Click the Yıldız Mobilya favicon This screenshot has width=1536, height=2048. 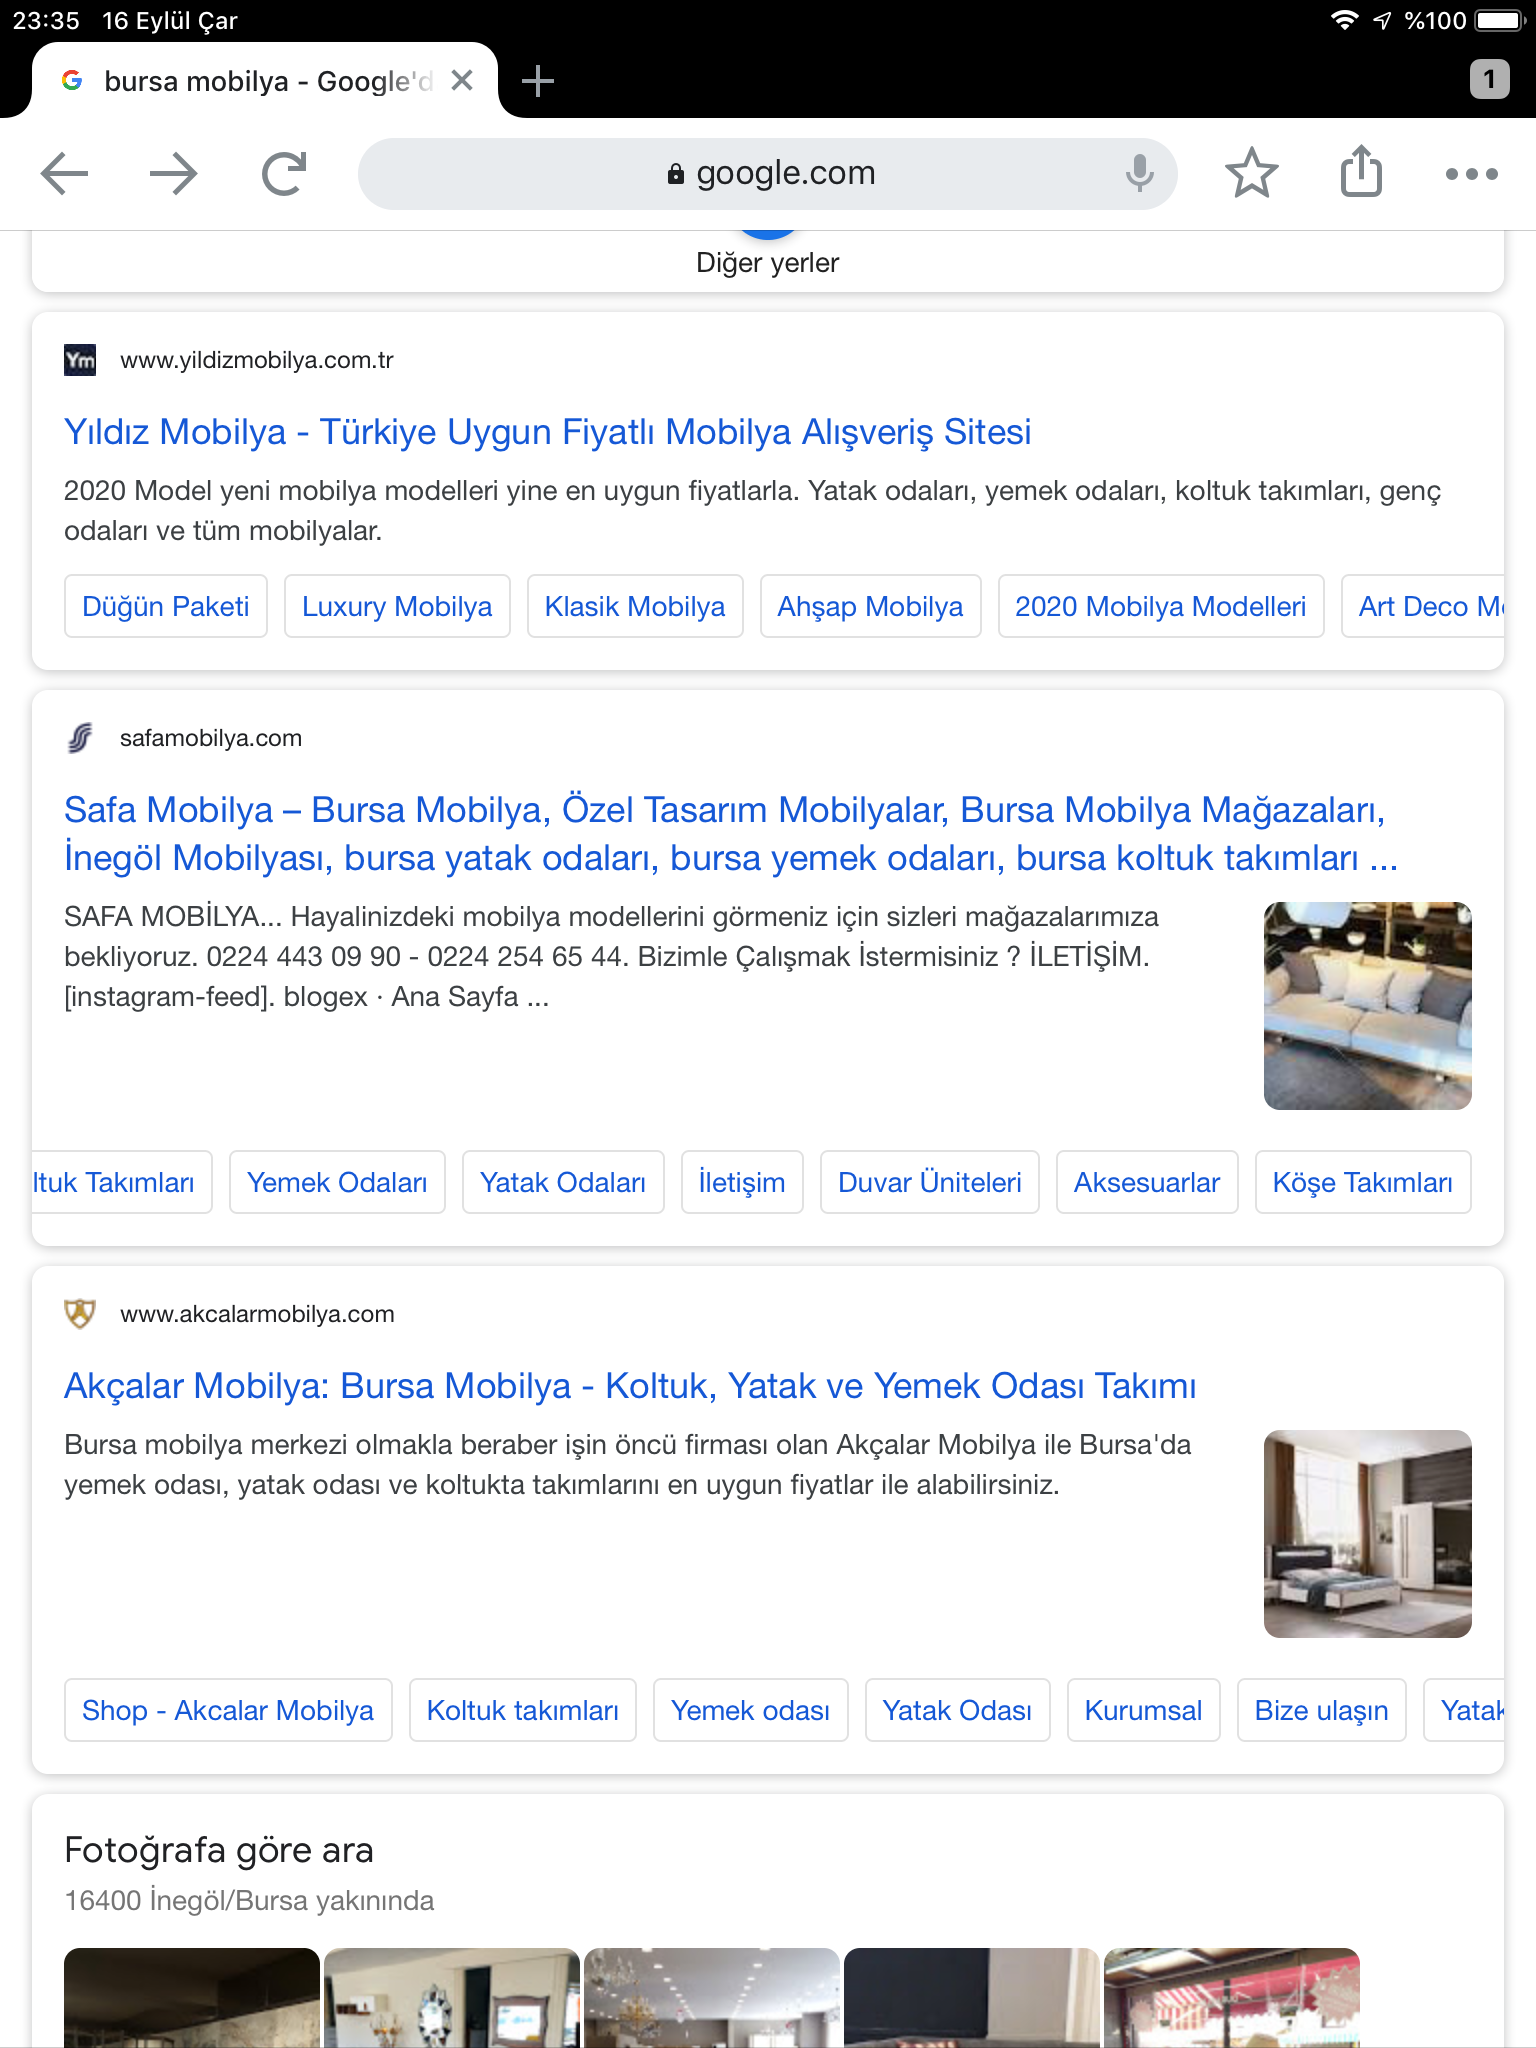coord(80,360)
